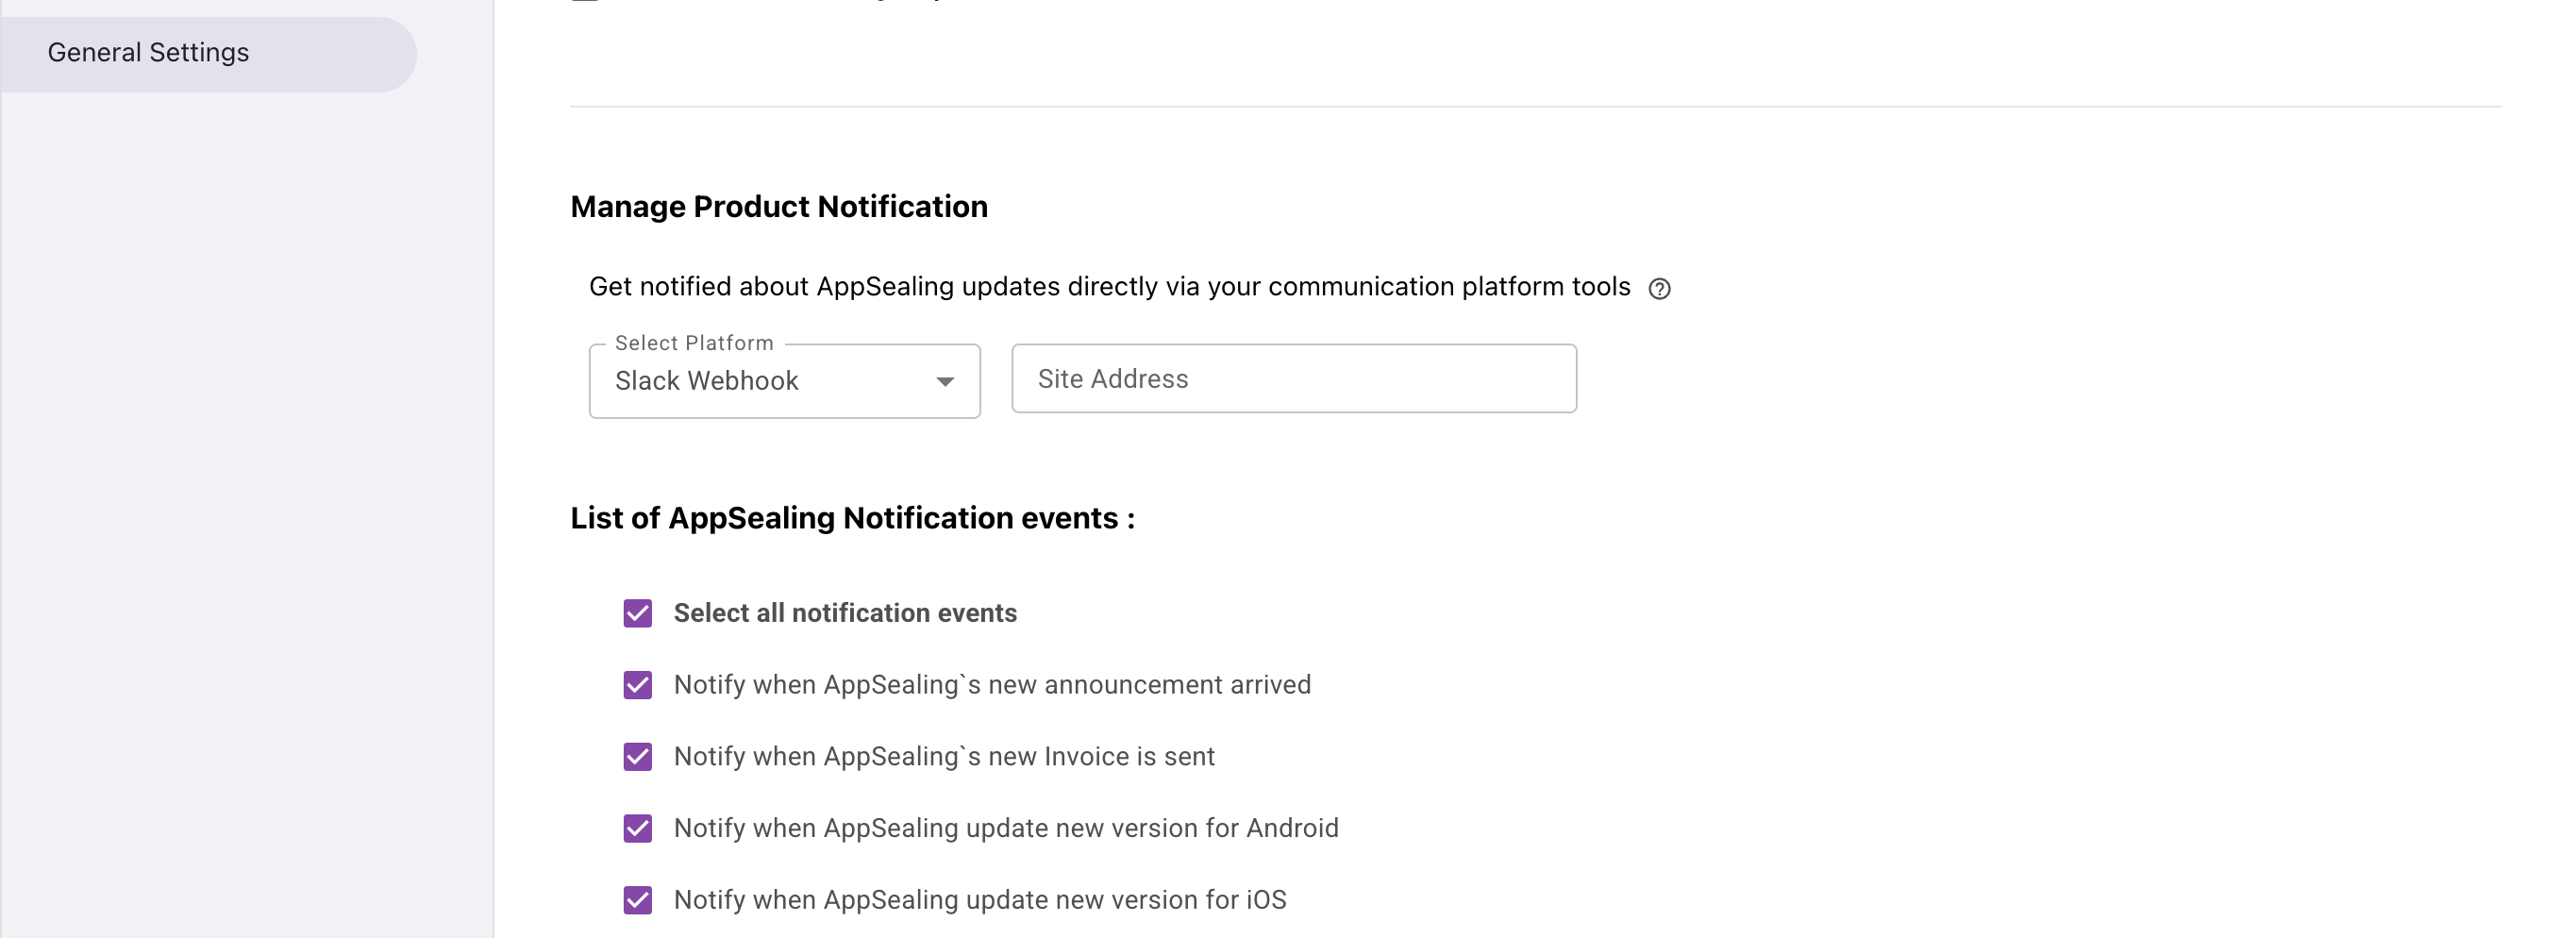Click the small Select Platform field label

click(x=694, y=343)
